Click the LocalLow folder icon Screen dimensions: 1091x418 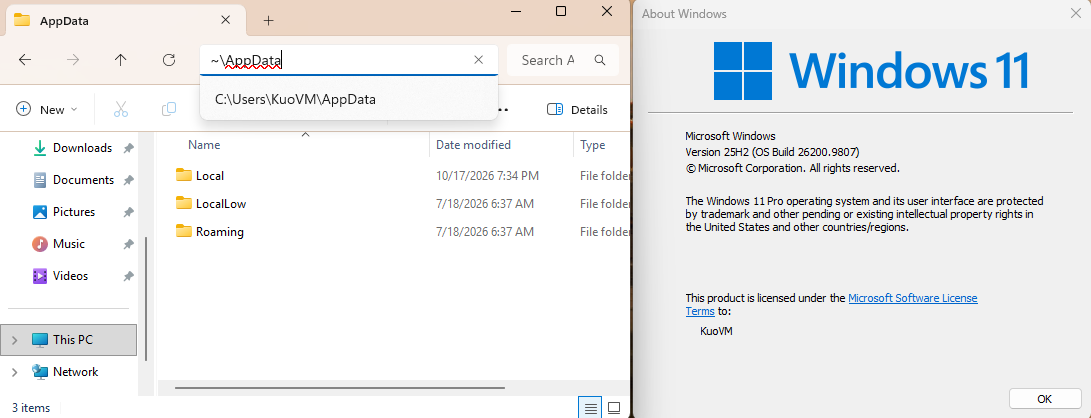184,203
